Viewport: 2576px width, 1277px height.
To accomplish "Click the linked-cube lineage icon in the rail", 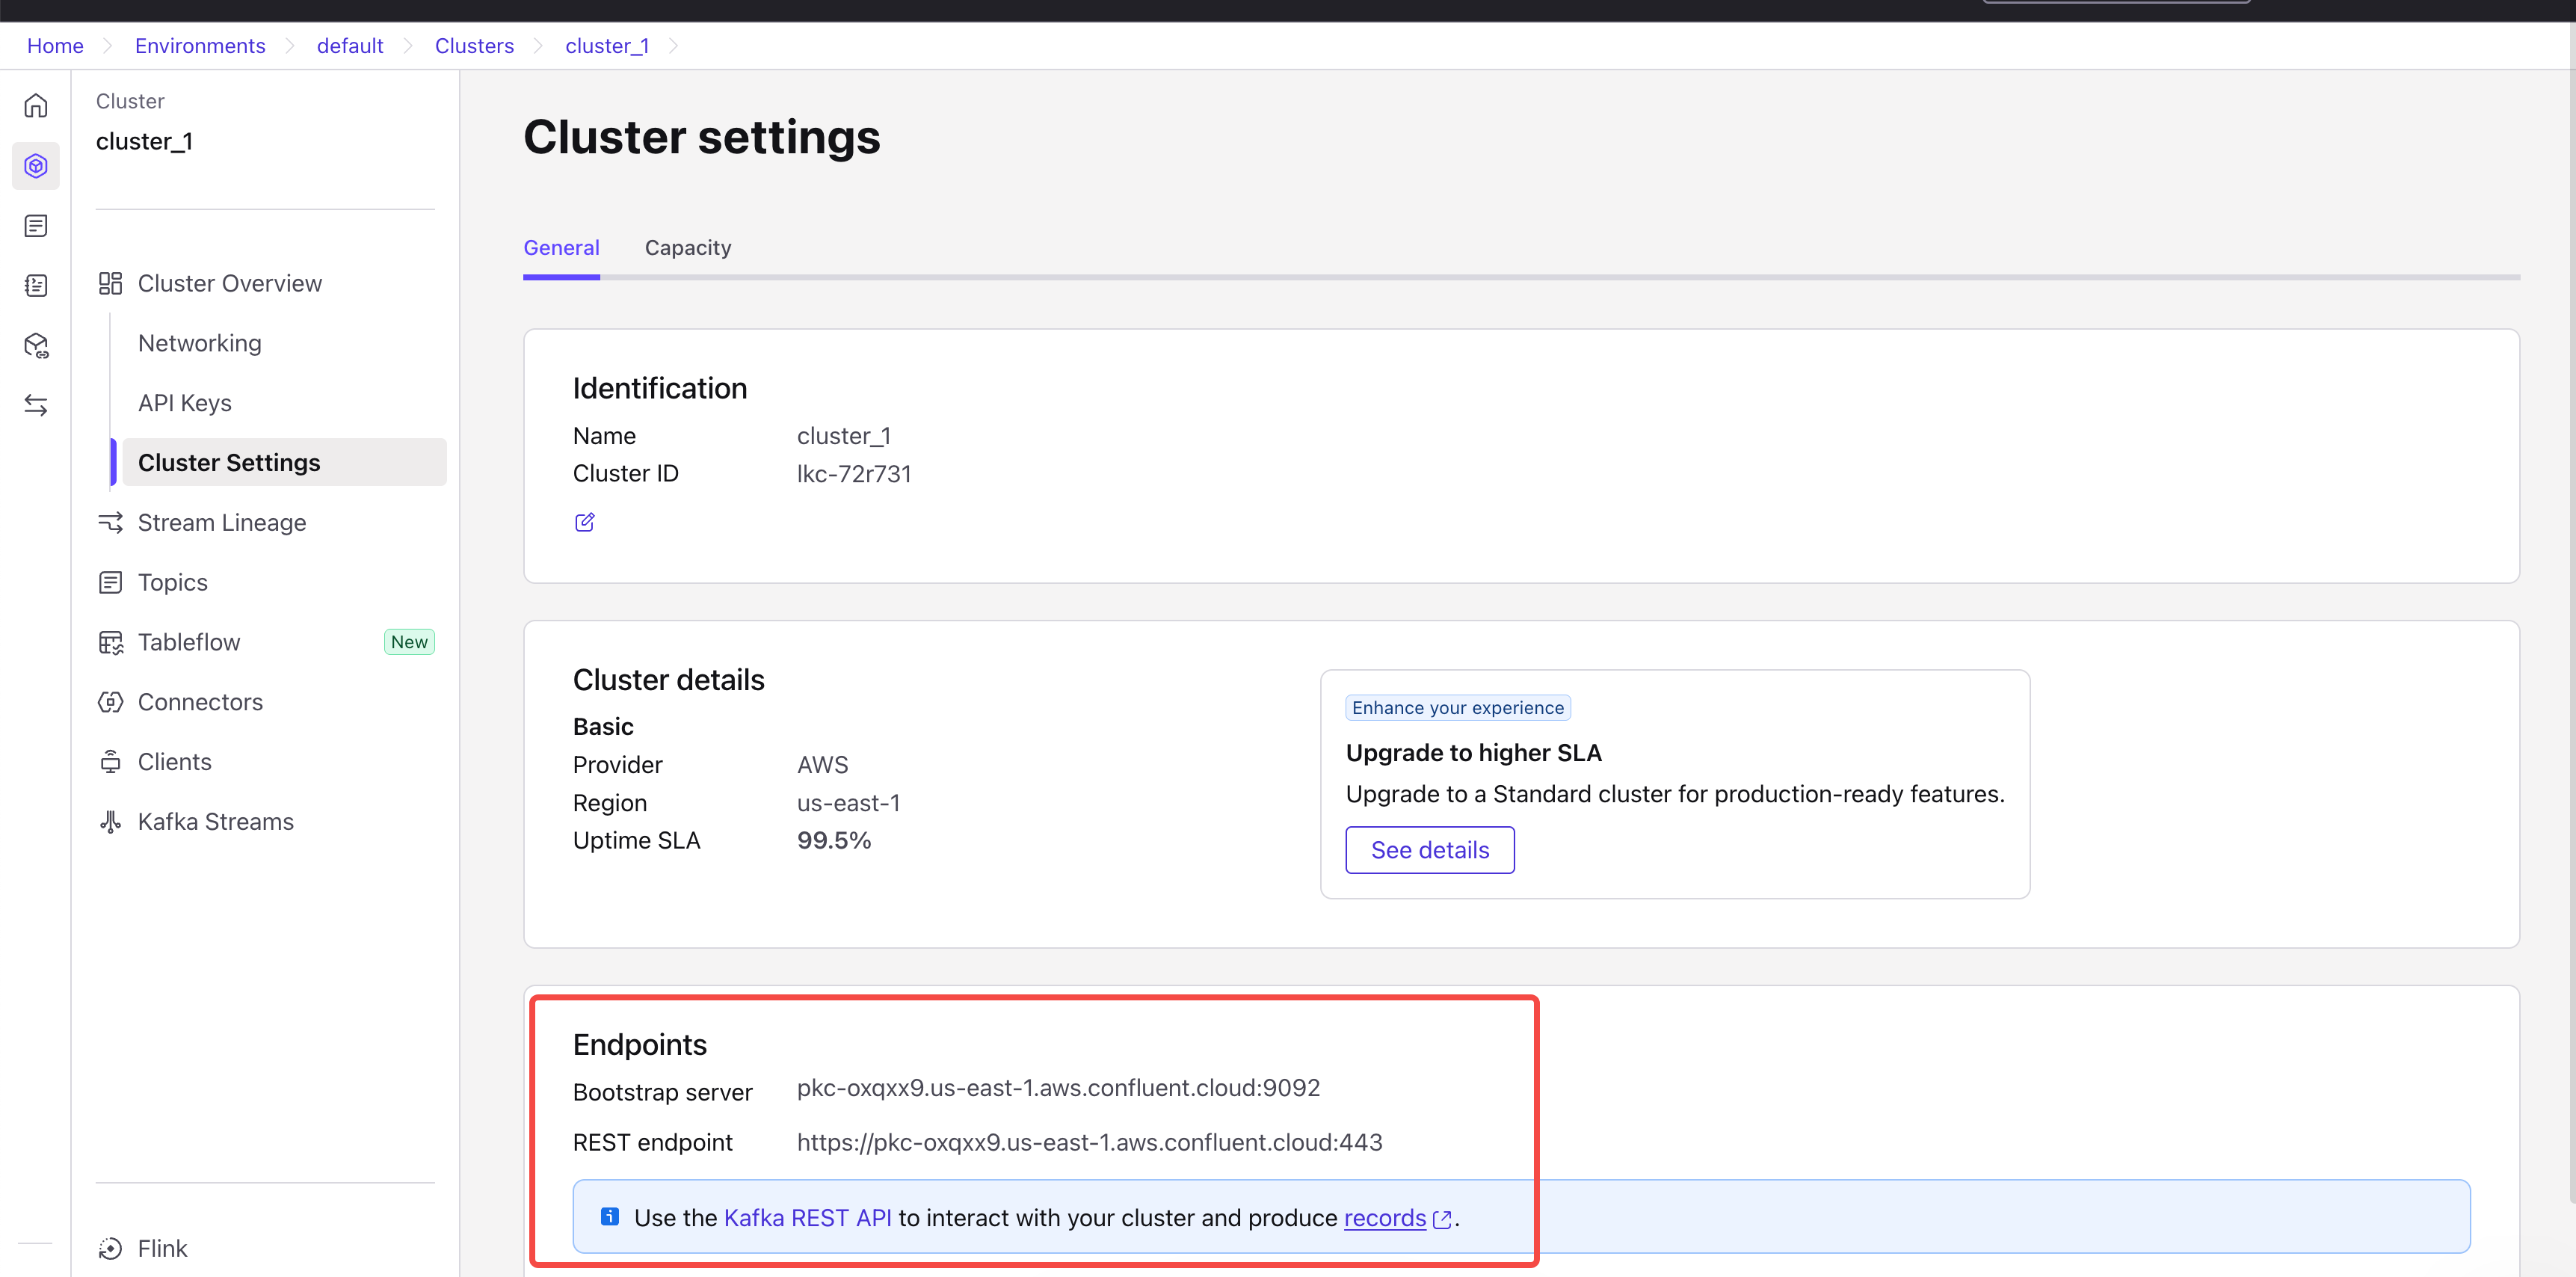I will click(x=35, y=345).
